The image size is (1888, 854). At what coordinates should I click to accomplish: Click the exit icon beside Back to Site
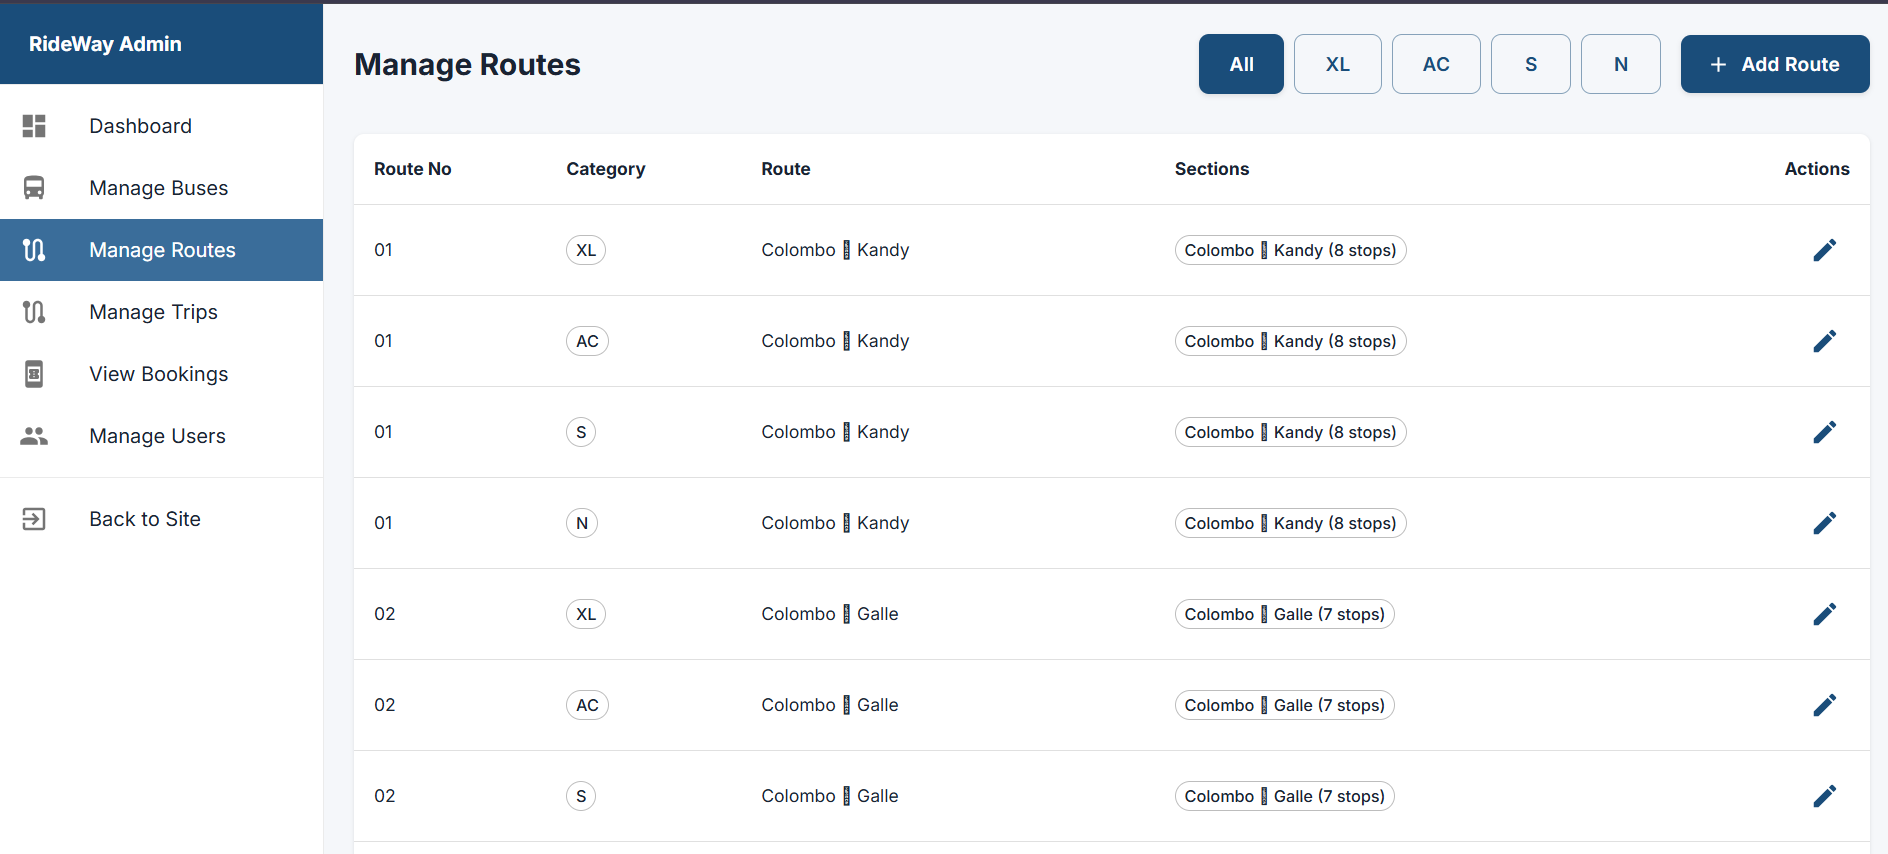point(34,519)
